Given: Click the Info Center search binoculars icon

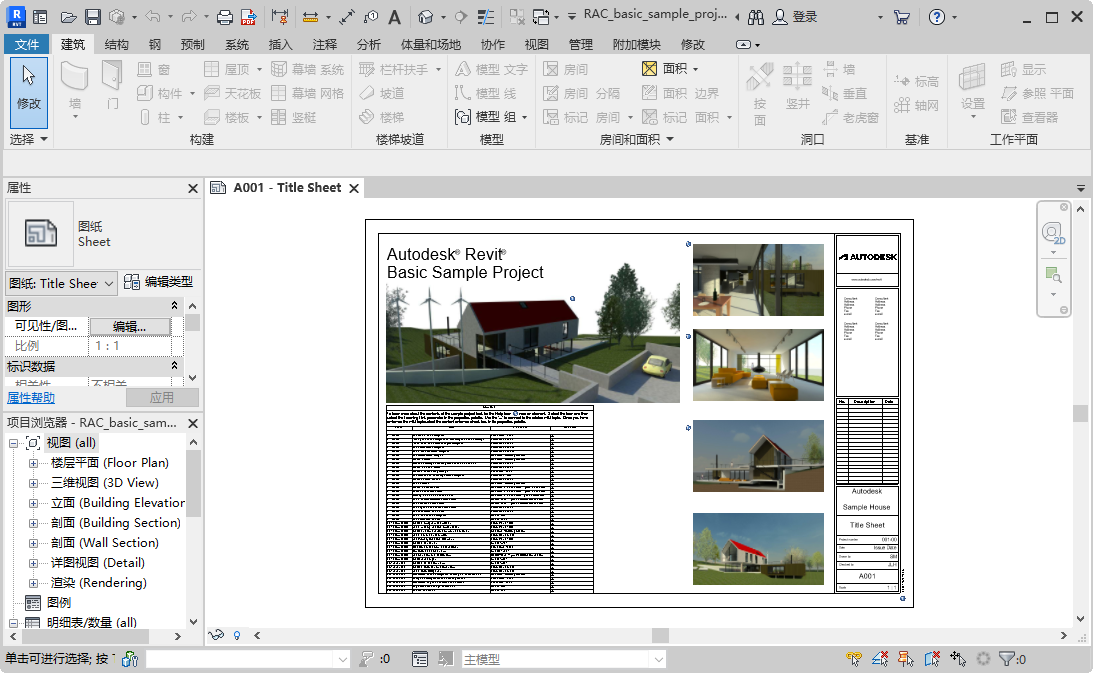Looking at the screenshot, I should (756, 17).
